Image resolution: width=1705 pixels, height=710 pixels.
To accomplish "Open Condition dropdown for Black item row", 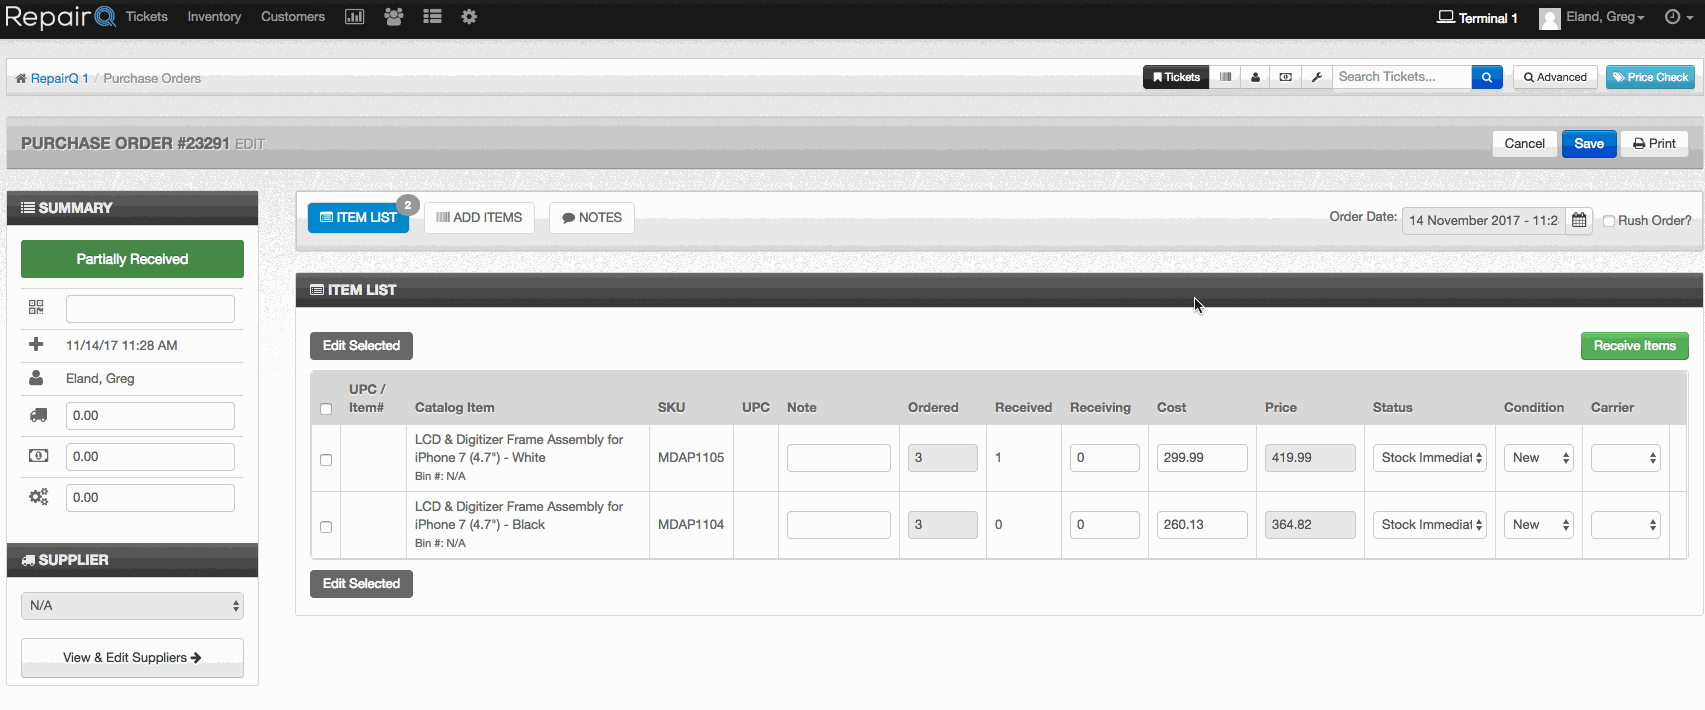I will (1539, 525).
